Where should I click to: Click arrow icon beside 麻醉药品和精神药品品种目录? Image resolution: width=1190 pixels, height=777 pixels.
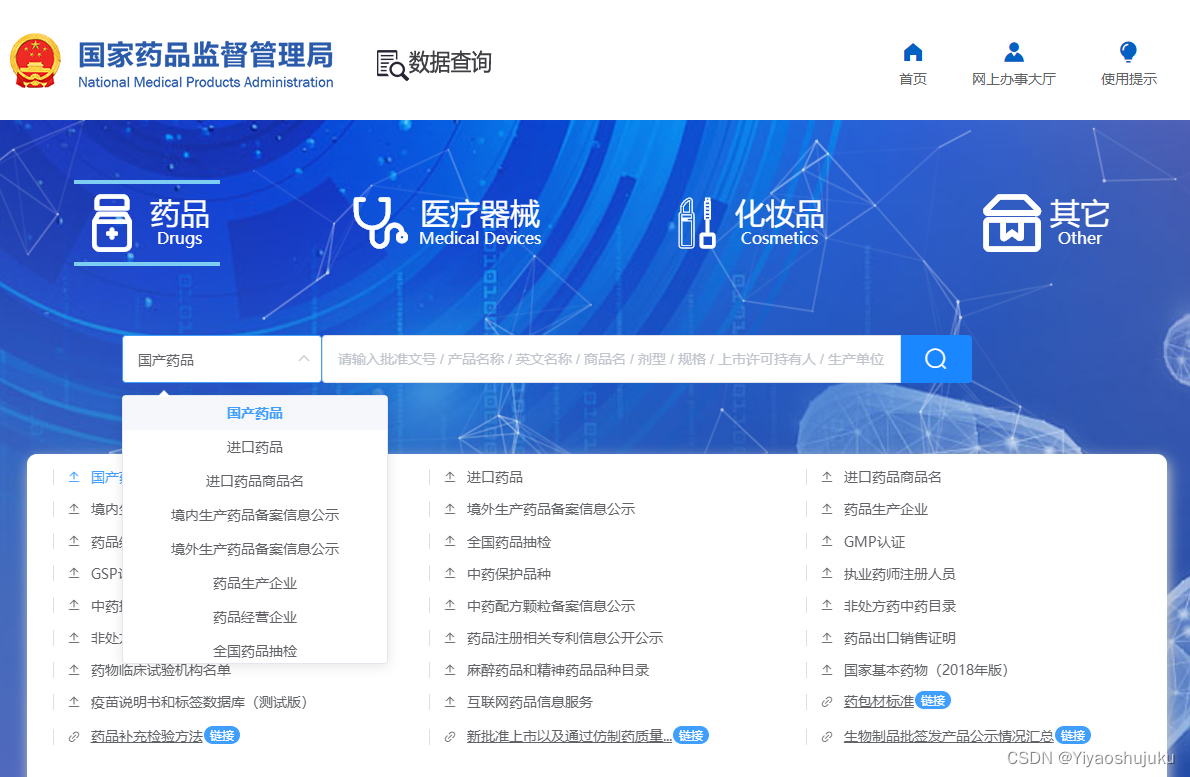pos(450,670)
